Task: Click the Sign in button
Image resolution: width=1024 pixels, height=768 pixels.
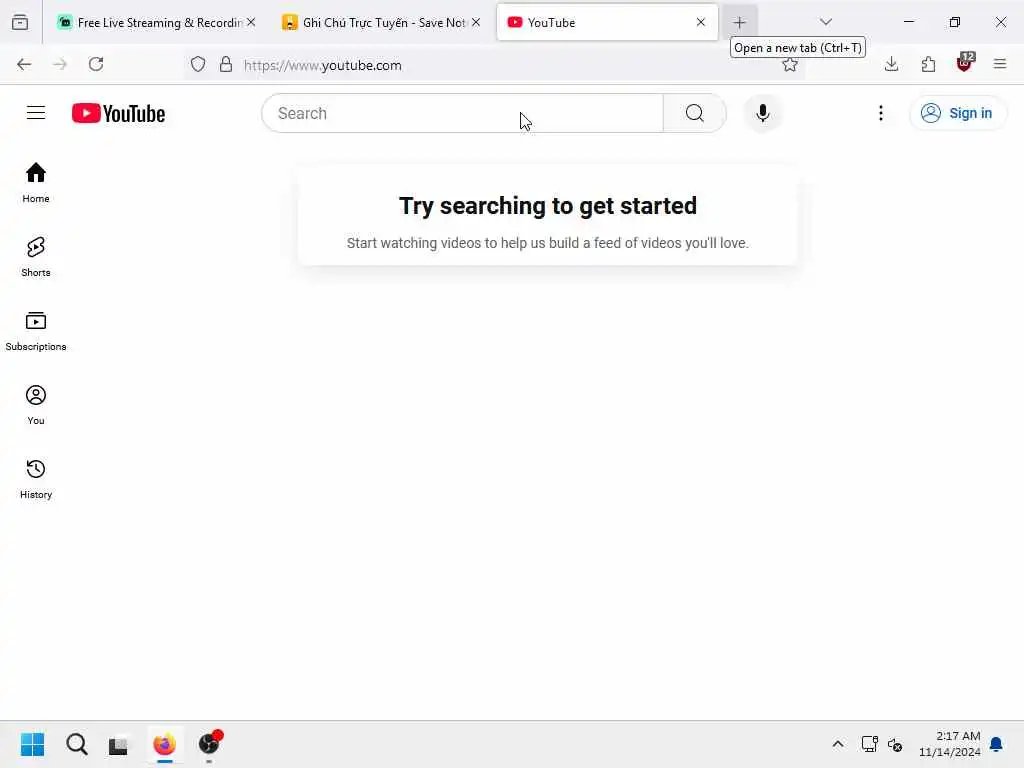Action: point(957,113)
